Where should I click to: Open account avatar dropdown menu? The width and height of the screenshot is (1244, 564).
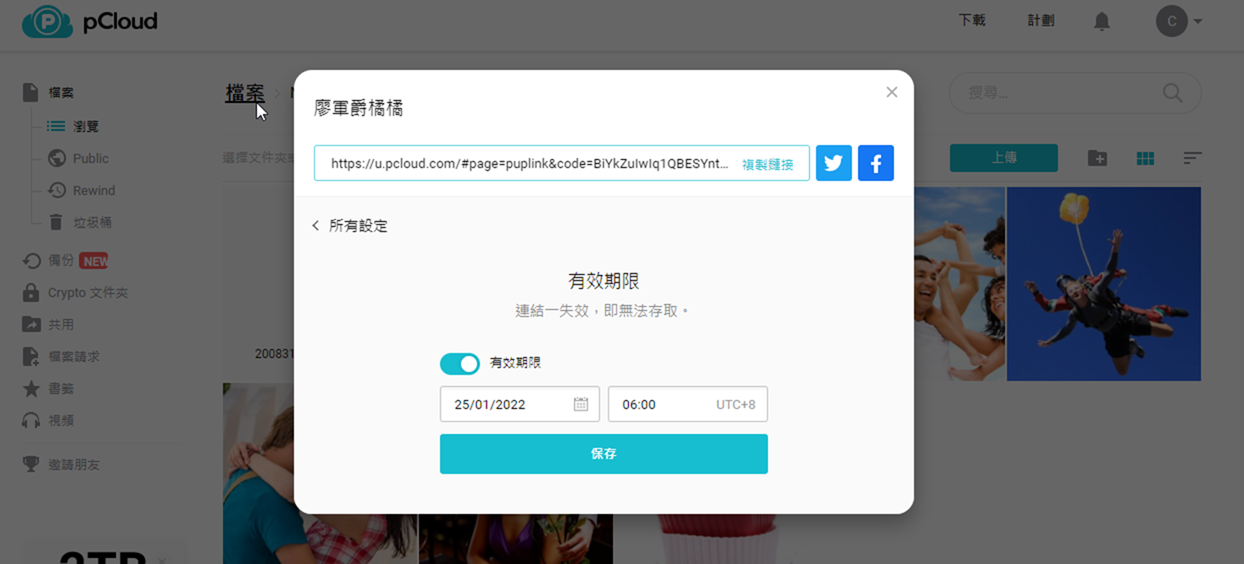[1178, 21]
